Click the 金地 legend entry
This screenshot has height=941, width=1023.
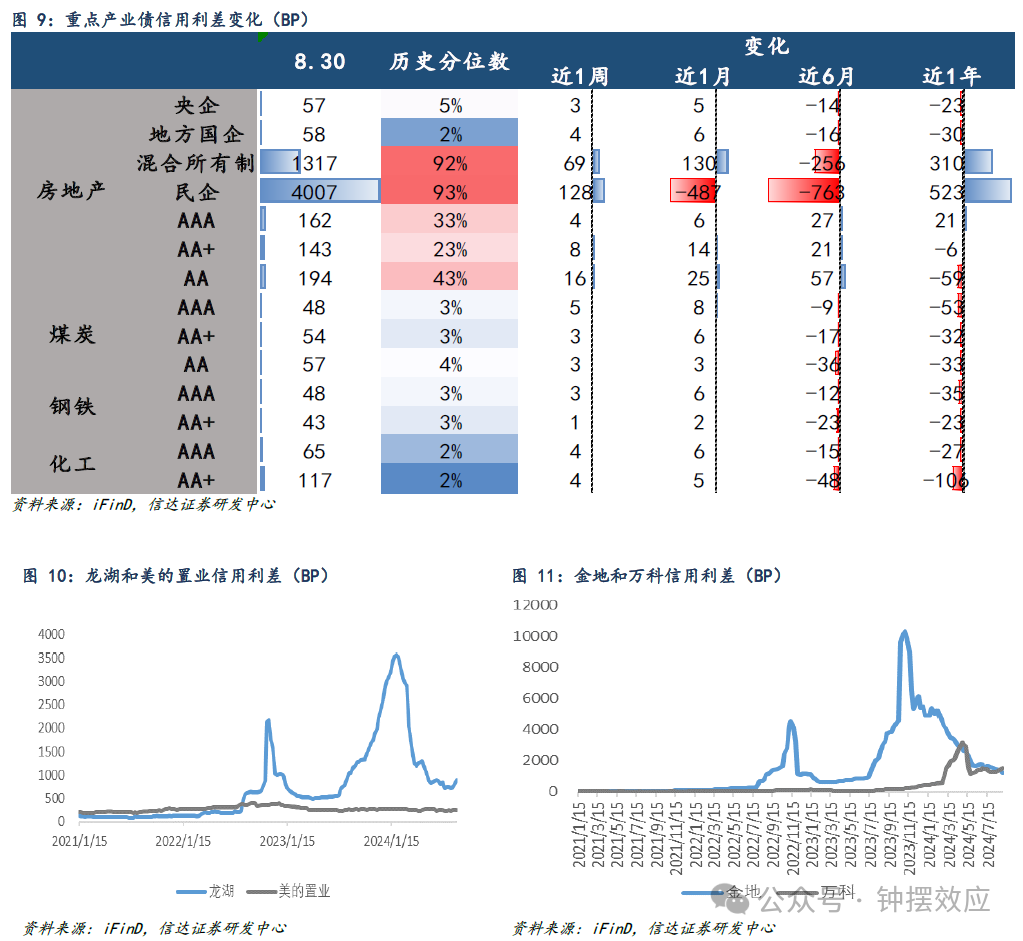[721, 891]
